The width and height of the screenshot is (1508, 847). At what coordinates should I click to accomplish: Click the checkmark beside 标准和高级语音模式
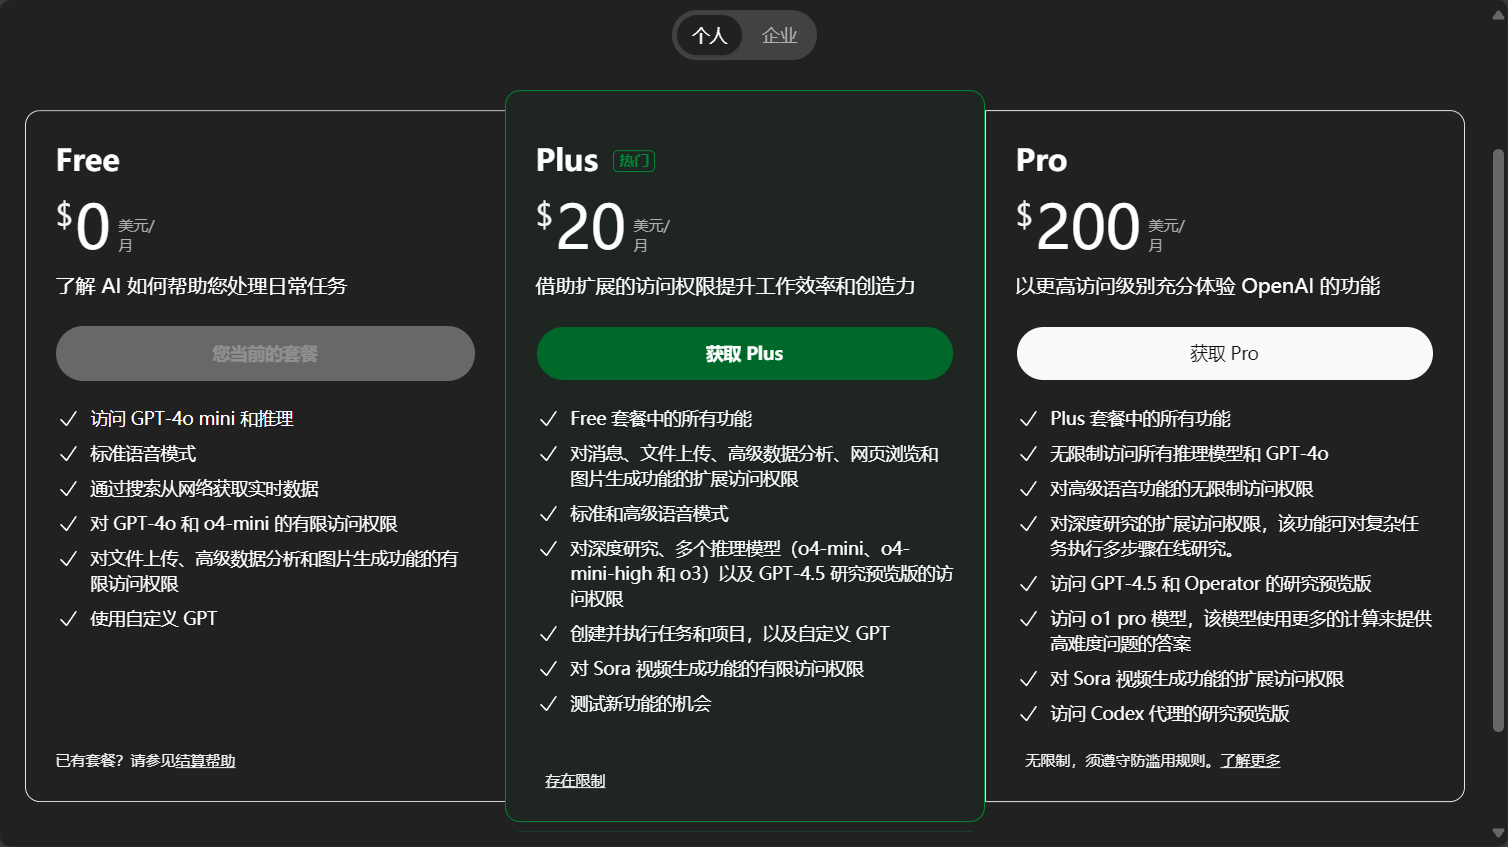point(548,514)
